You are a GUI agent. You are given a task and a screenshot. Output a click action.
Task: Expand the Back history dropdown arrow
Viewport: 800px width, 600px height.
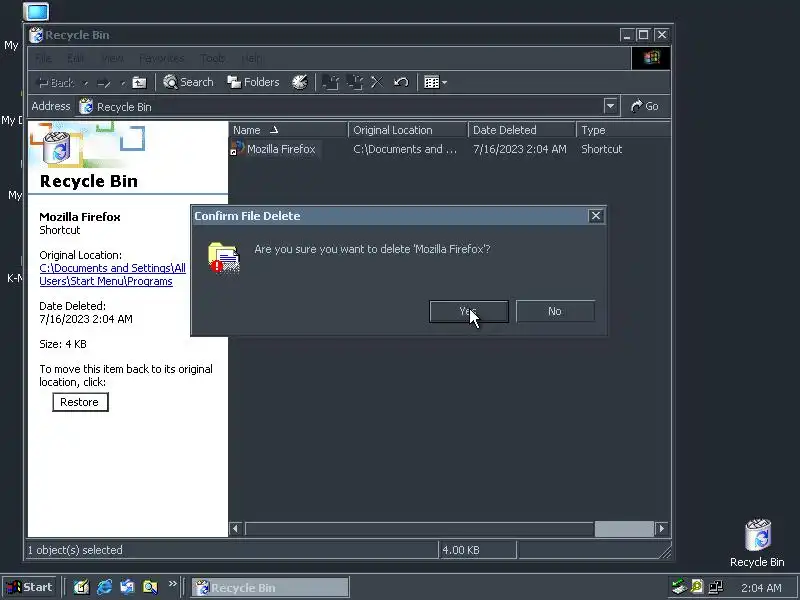click(86, 83)
